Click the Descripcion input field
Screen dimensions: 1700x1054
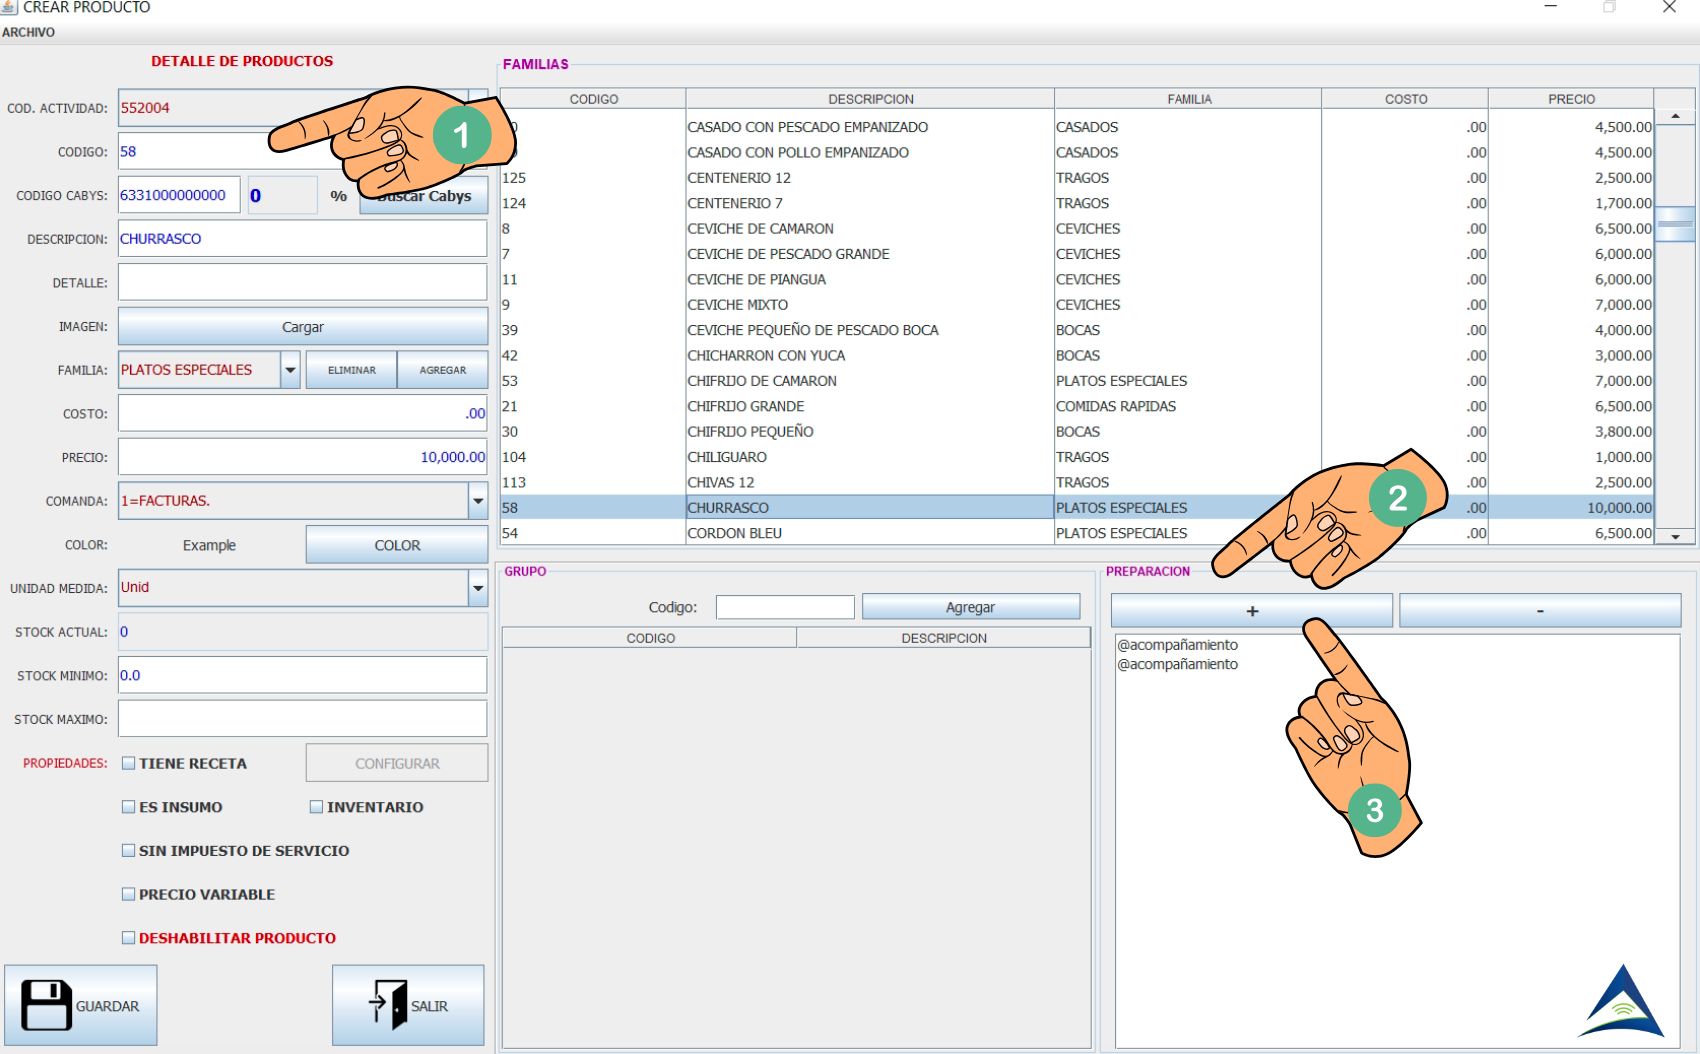pyautogui.click(x=302, y=239)
